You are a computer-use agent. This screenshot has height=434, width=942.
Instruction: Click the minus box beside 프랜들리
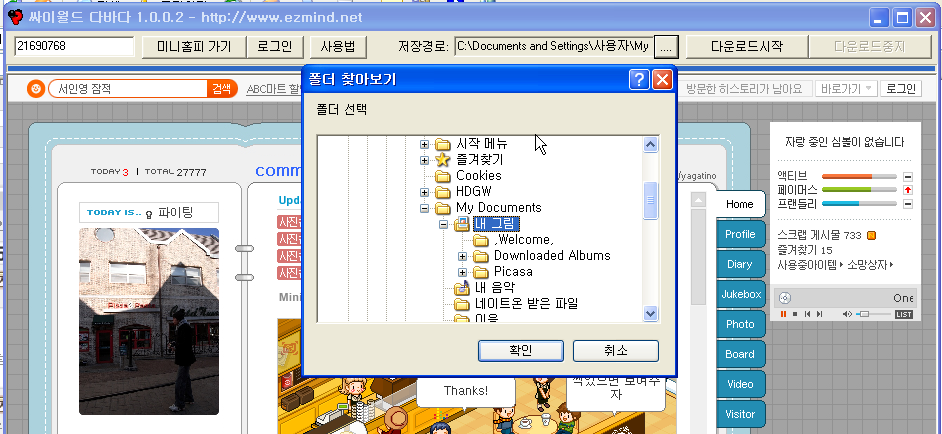point(908,204)
